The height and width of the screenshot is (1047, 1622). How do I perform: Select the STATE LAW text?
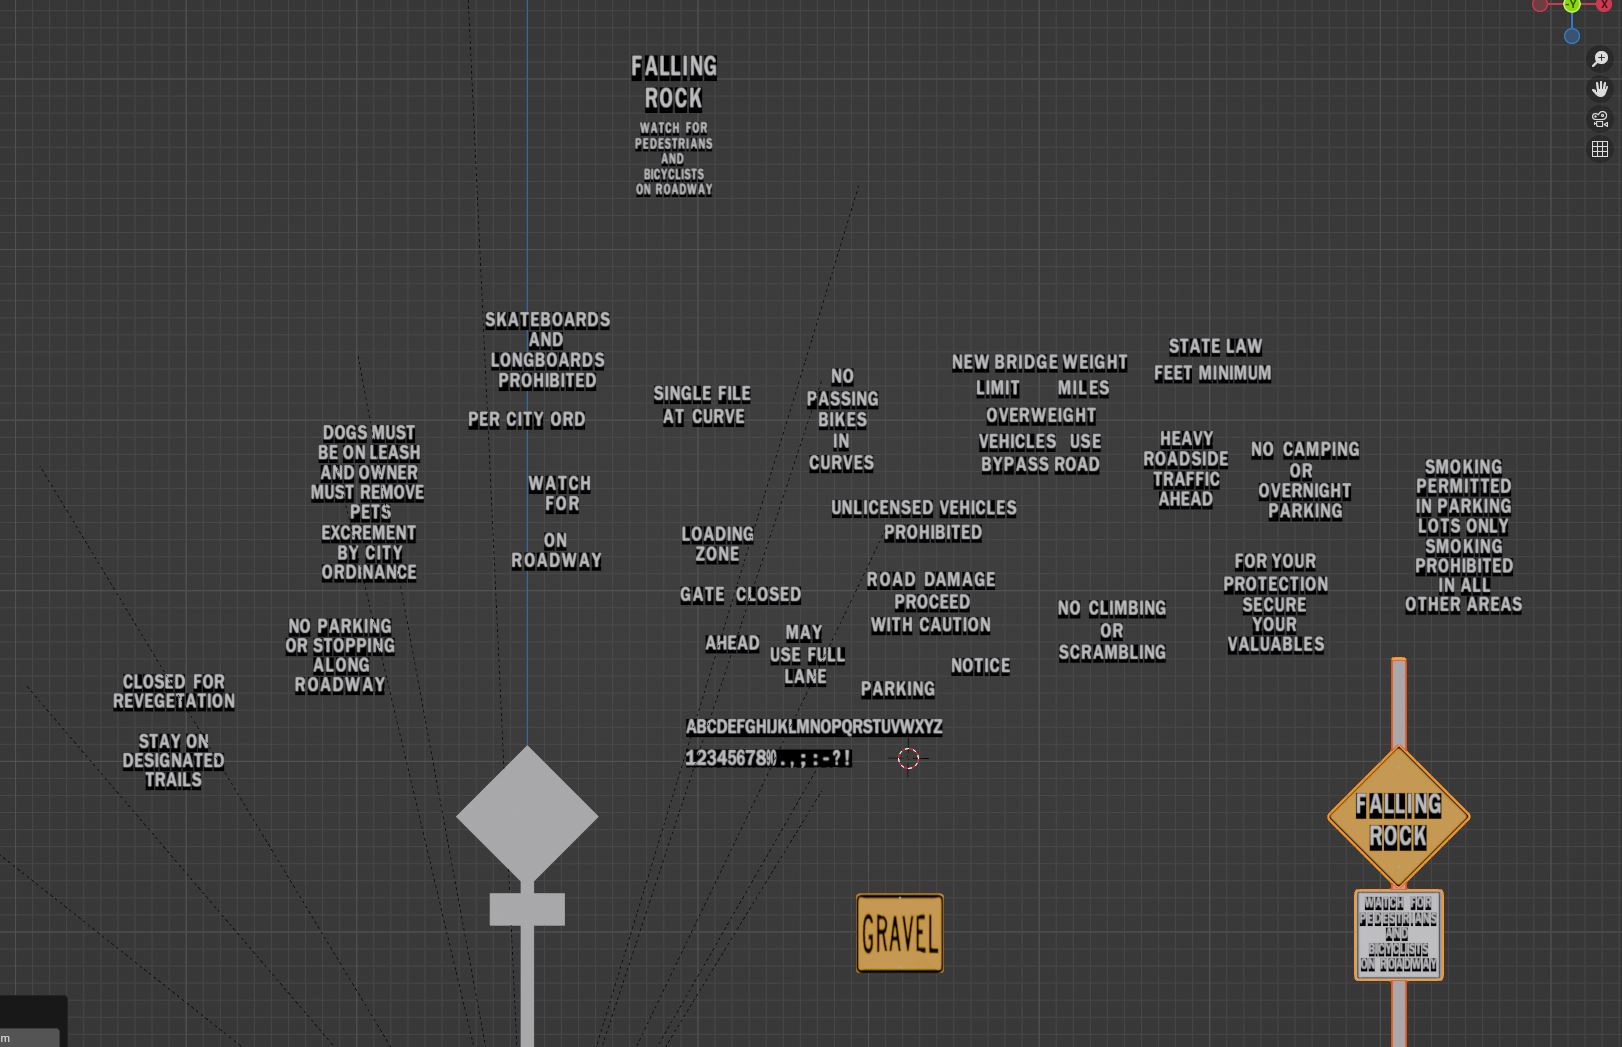point(1215,346)
